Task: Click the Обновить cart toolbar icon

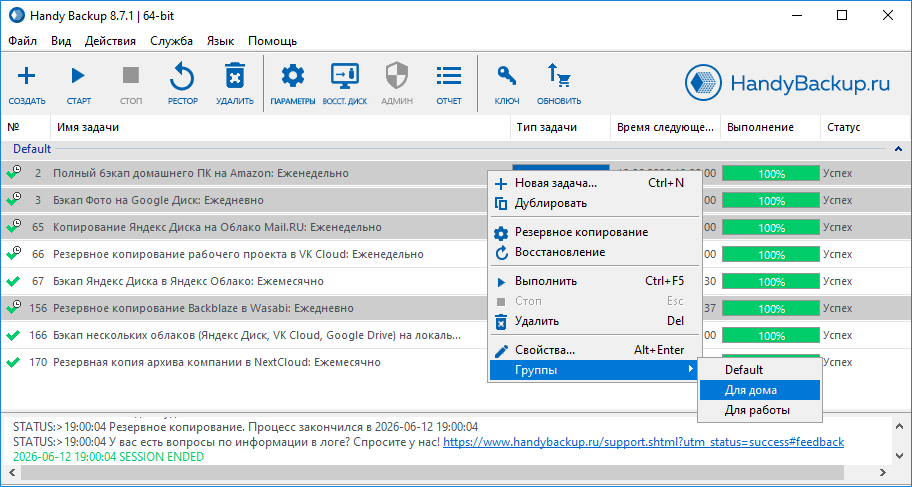Action: (559, 76)
